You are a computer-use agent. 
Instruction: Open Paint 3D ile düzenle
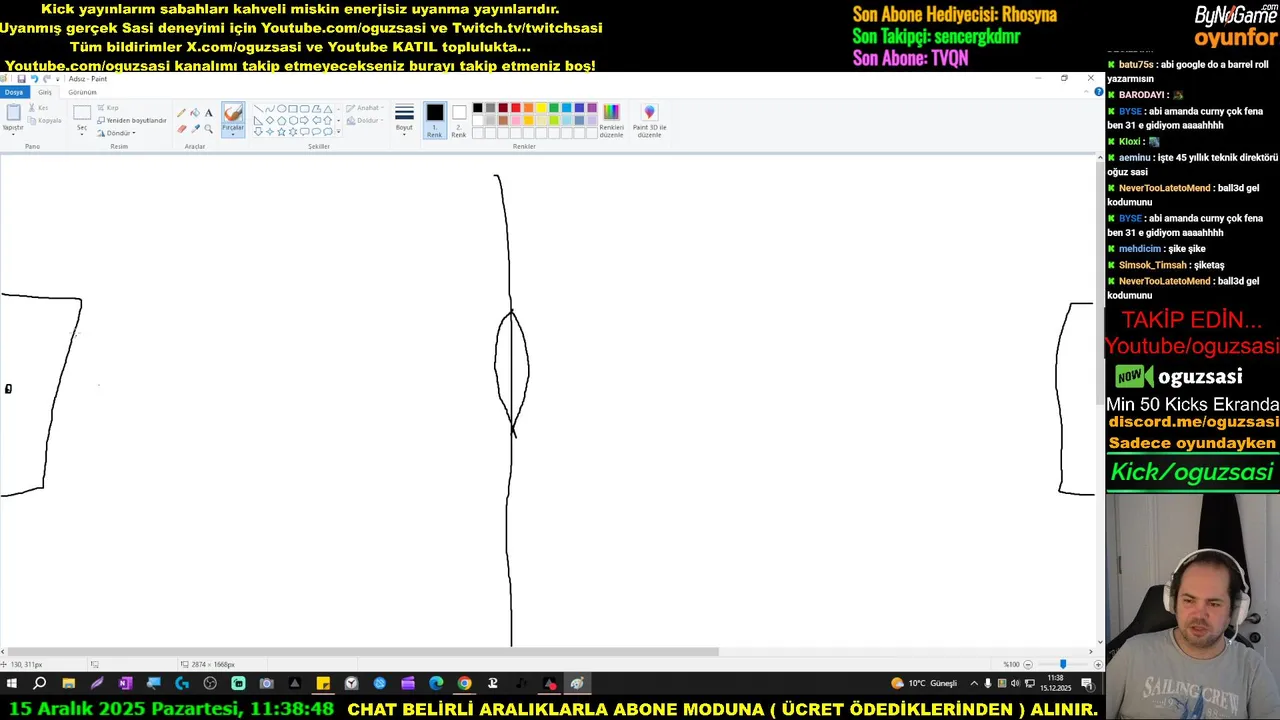pyautogui.click(x=649, y=119)
